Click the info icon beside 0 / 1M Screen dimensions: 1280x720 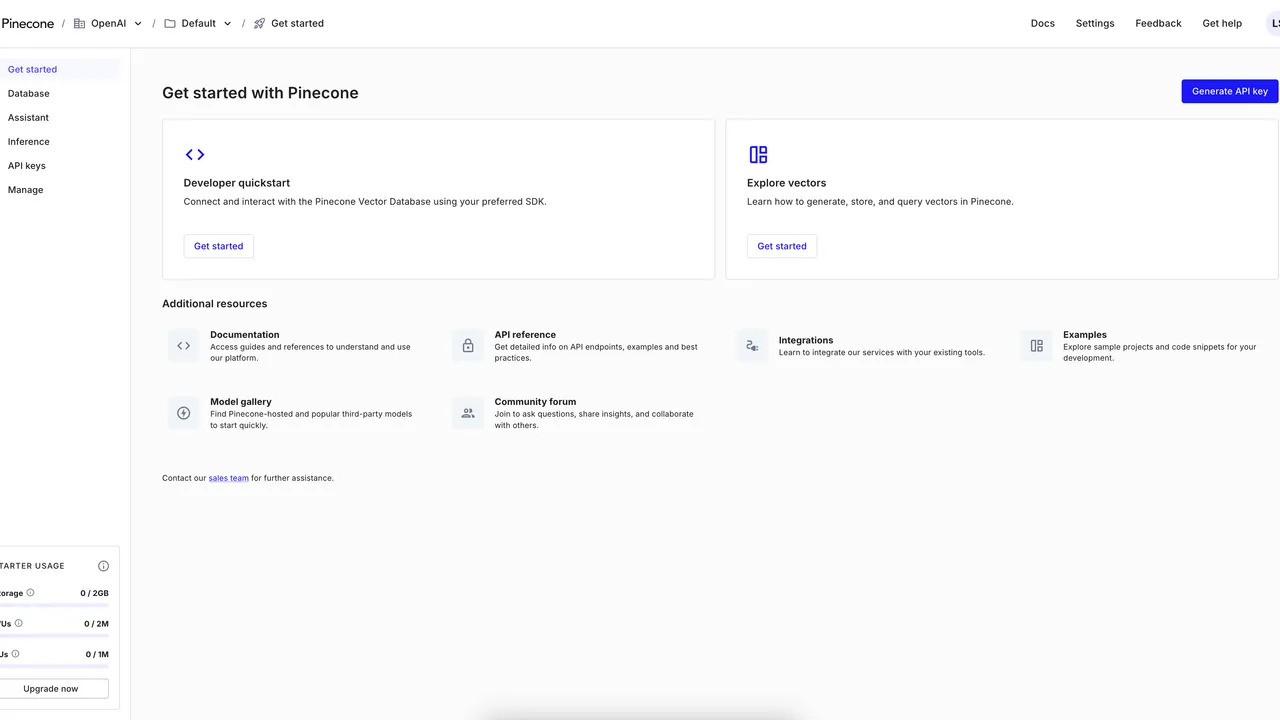15,654
